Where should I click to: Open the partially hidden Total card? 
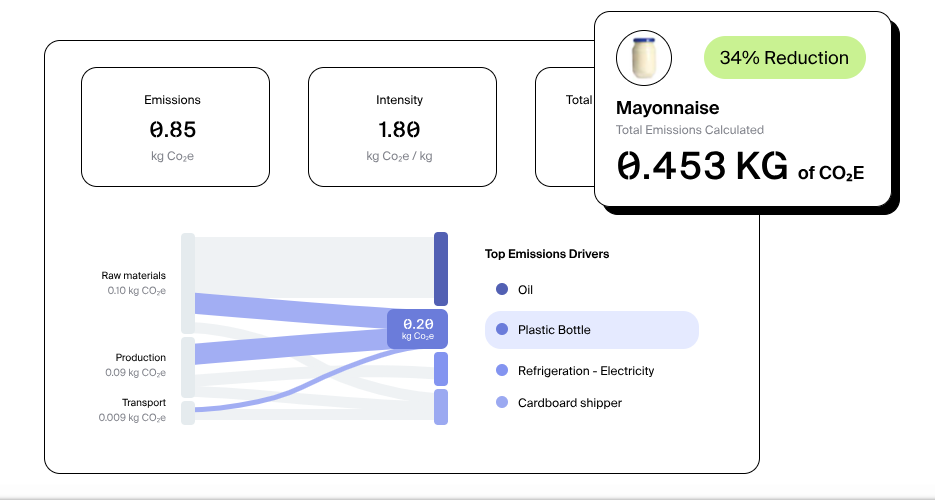tap(565, 127)
